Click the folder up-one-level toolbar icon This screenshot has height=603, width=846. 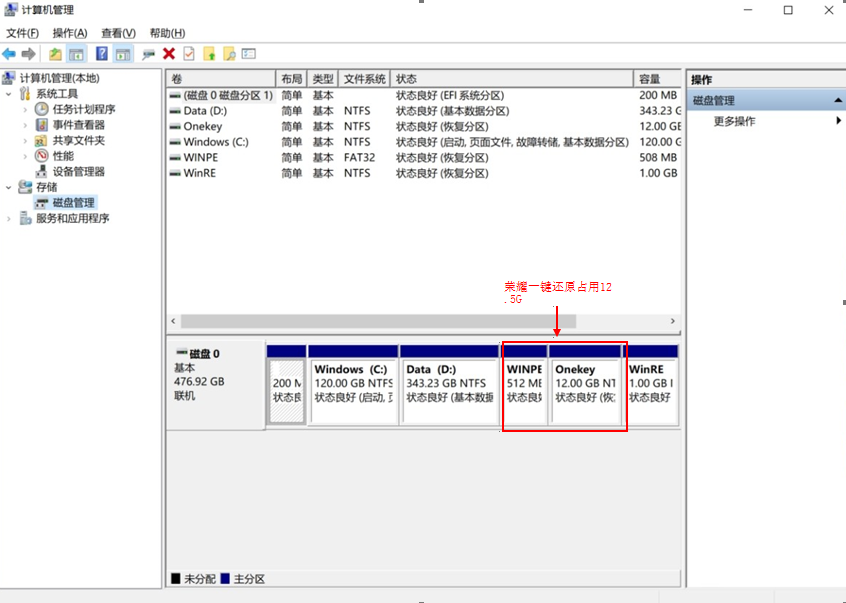[55, 54]
